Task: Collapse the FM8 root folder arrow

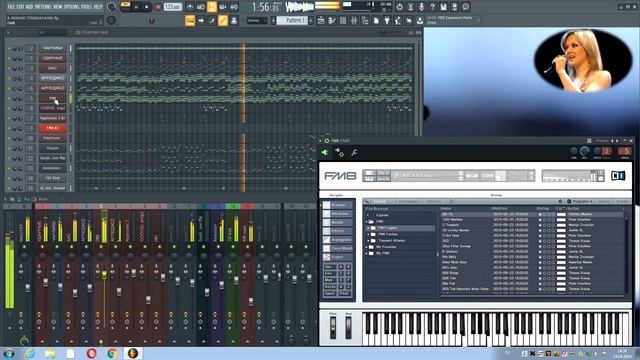Action: [x=367, y=222]
